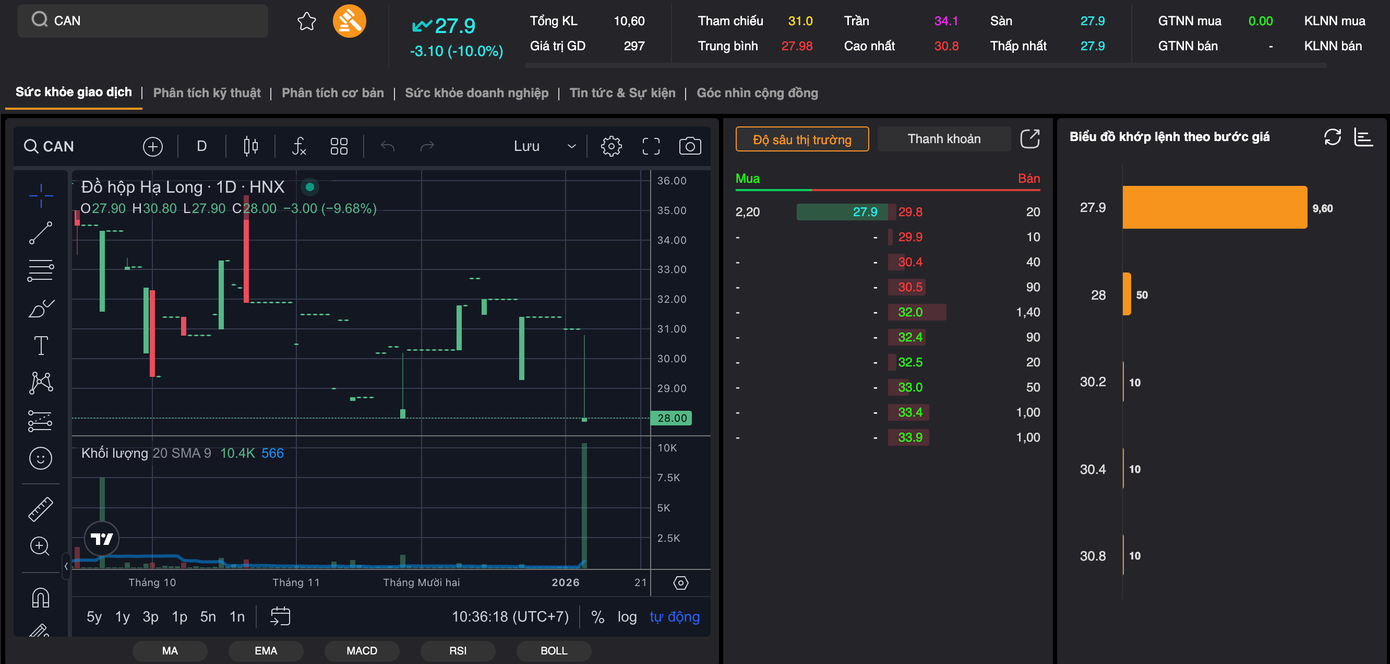Viewport: 1390px width, 664px height.
Task: Toggle percent scale on chart
Action: 598,617
